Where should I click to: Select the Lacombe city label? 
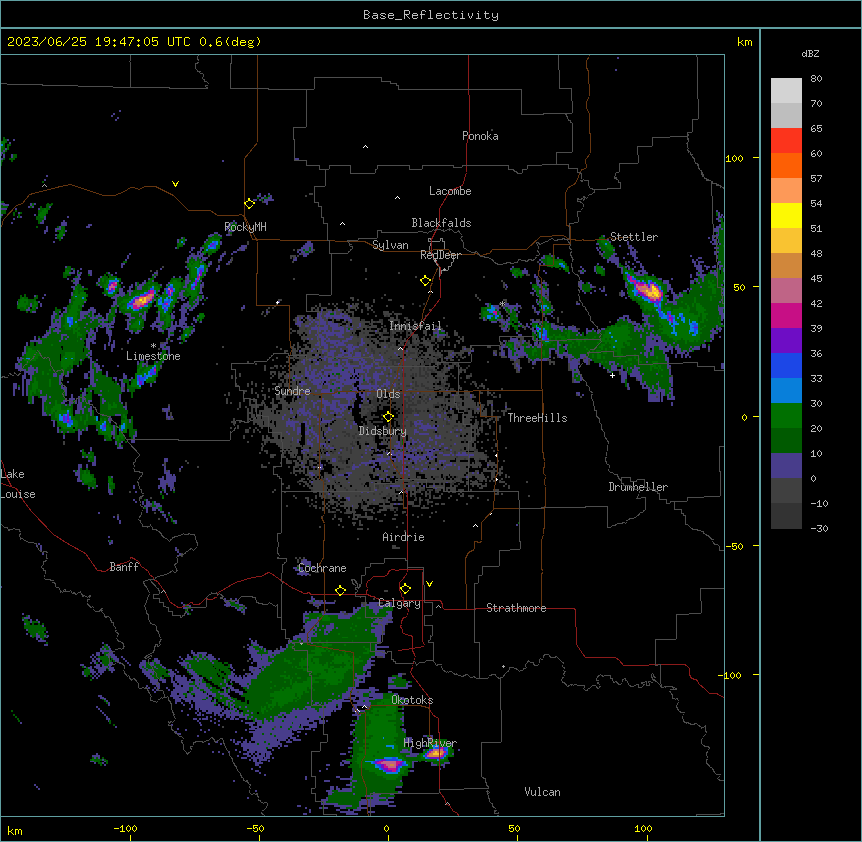click(x=450, y=191)
